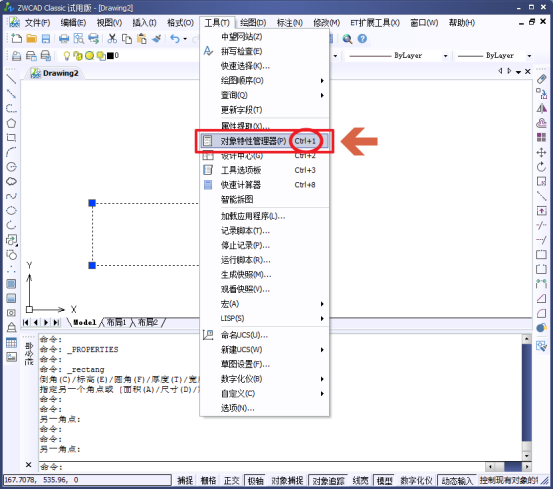Expand the 绘图顺序(O) submenu arrow
Screen dimensions: 554x490
[322, 81]
